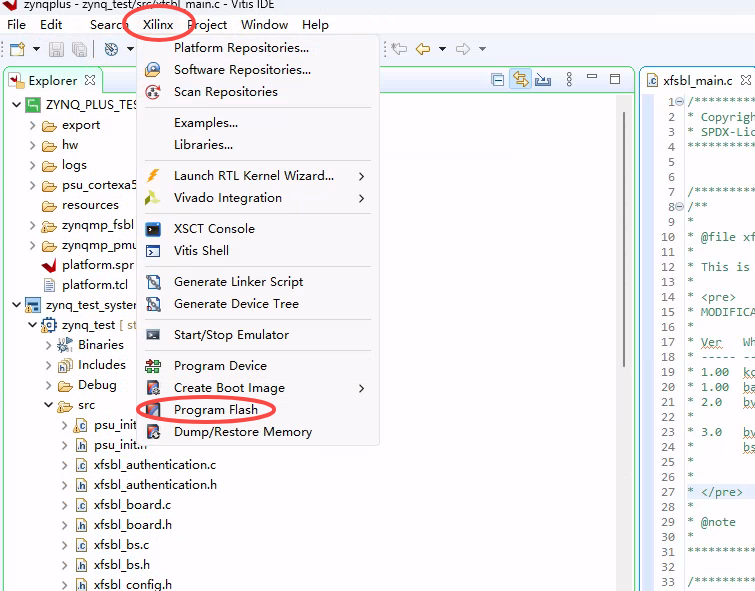Expand the Binaries node
The width and height of the screenshot is (755, 591).
(48, 345)
